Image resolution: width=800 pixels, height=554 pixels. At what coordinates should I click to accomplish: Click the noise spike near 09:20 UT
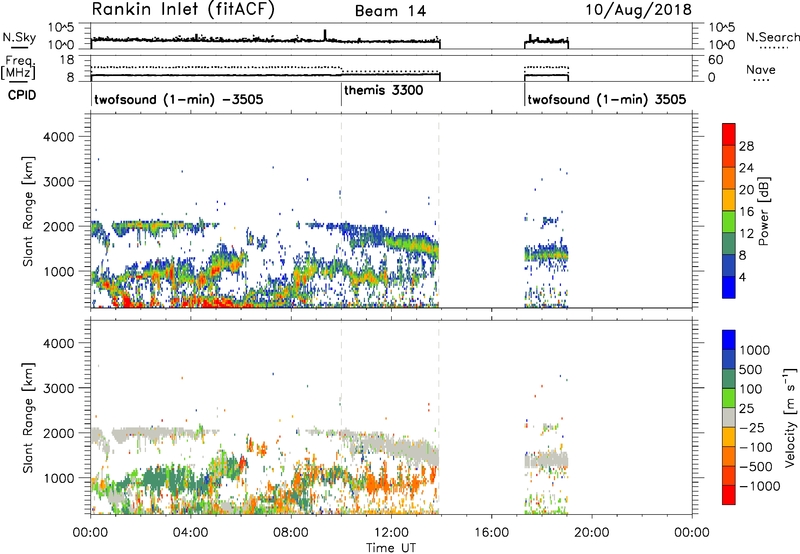[325, 35]
